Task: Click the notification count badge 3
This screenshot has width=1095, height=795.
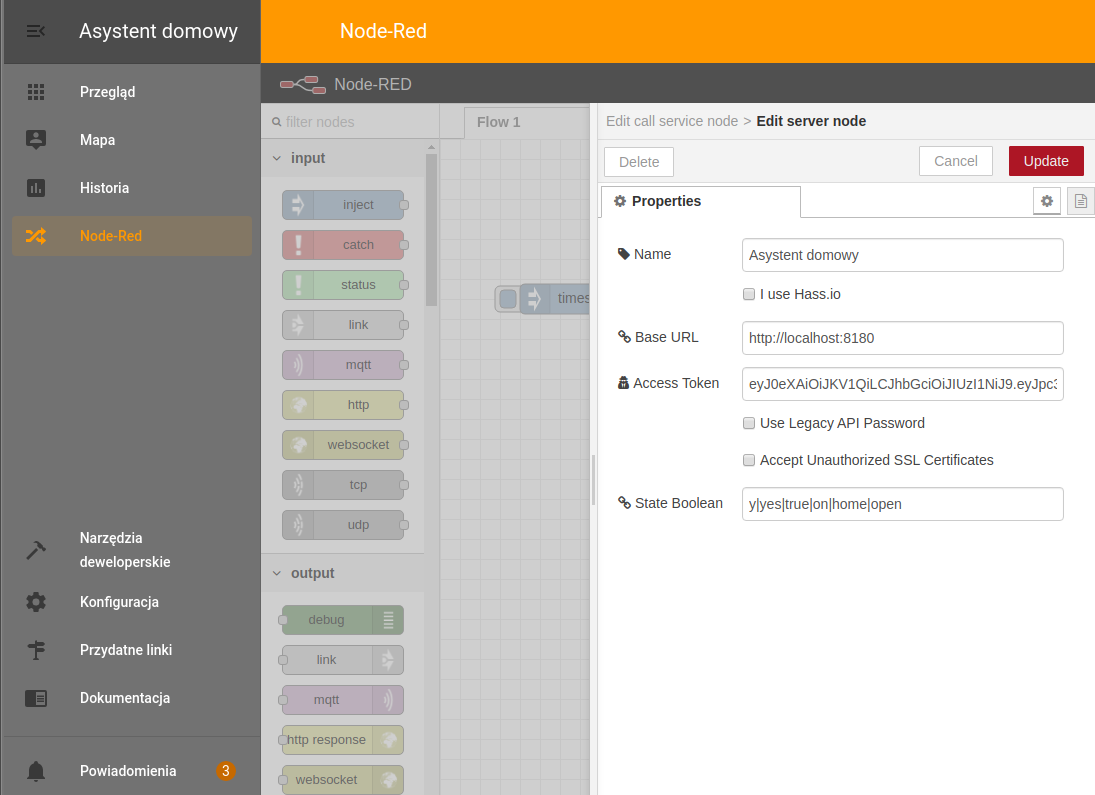Action: (225, 771)
